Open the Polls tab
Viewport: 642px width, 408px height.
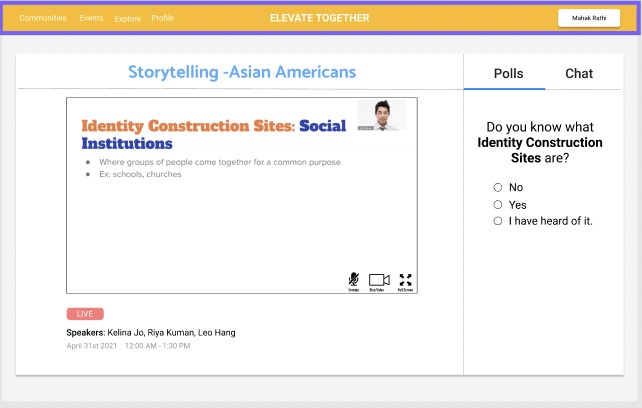pyautogui.click(x=508, y=73)
